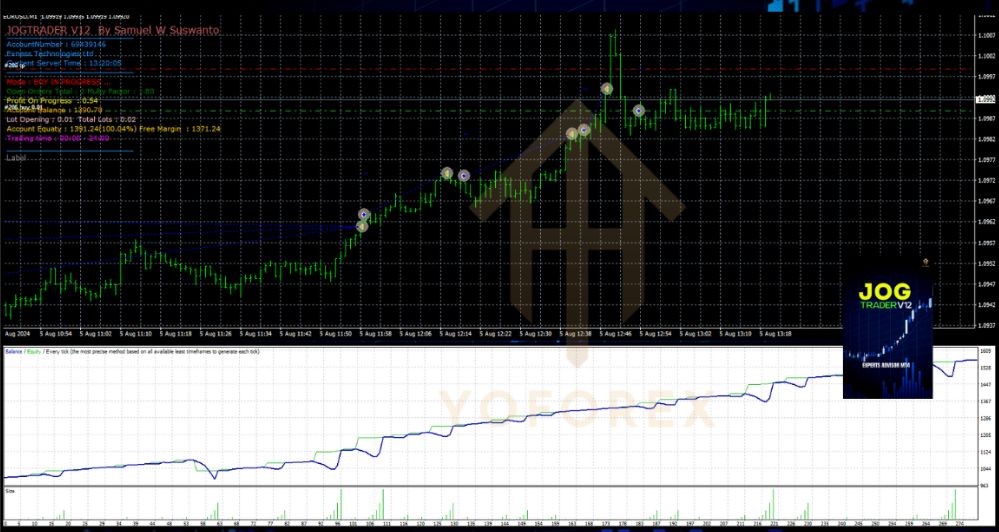Select the AccountNumber line in the overlay
This screenshot has width=999, height=532.
(56, 45)
